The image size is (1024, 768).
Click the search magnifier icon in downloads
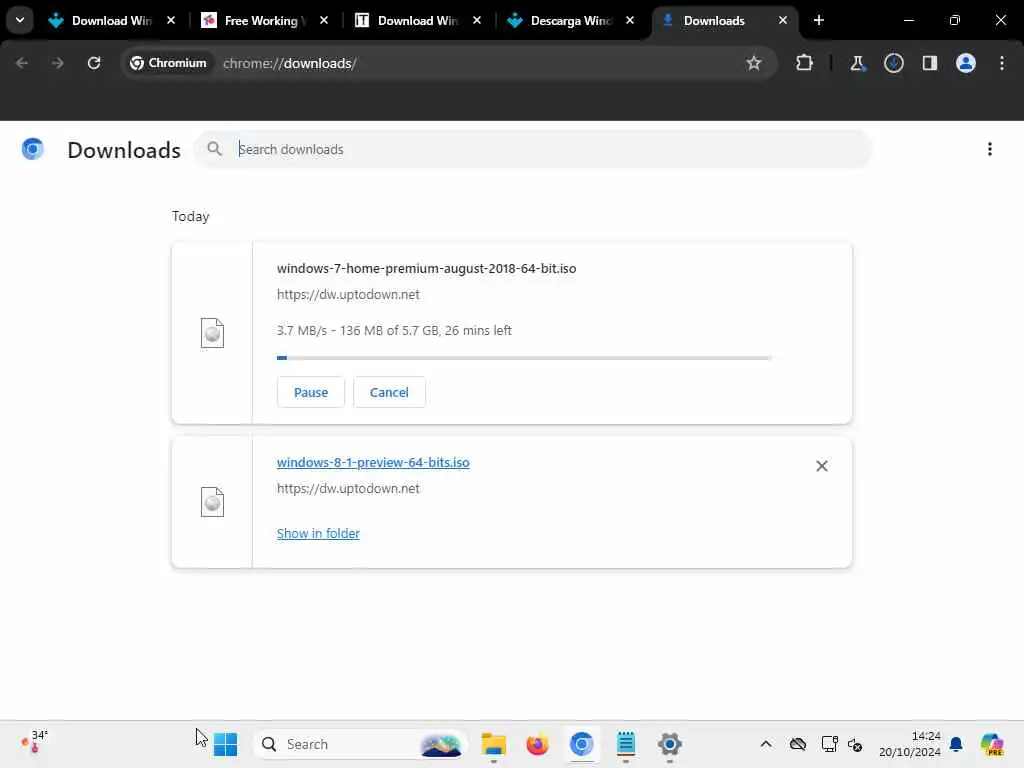[214, 149]
